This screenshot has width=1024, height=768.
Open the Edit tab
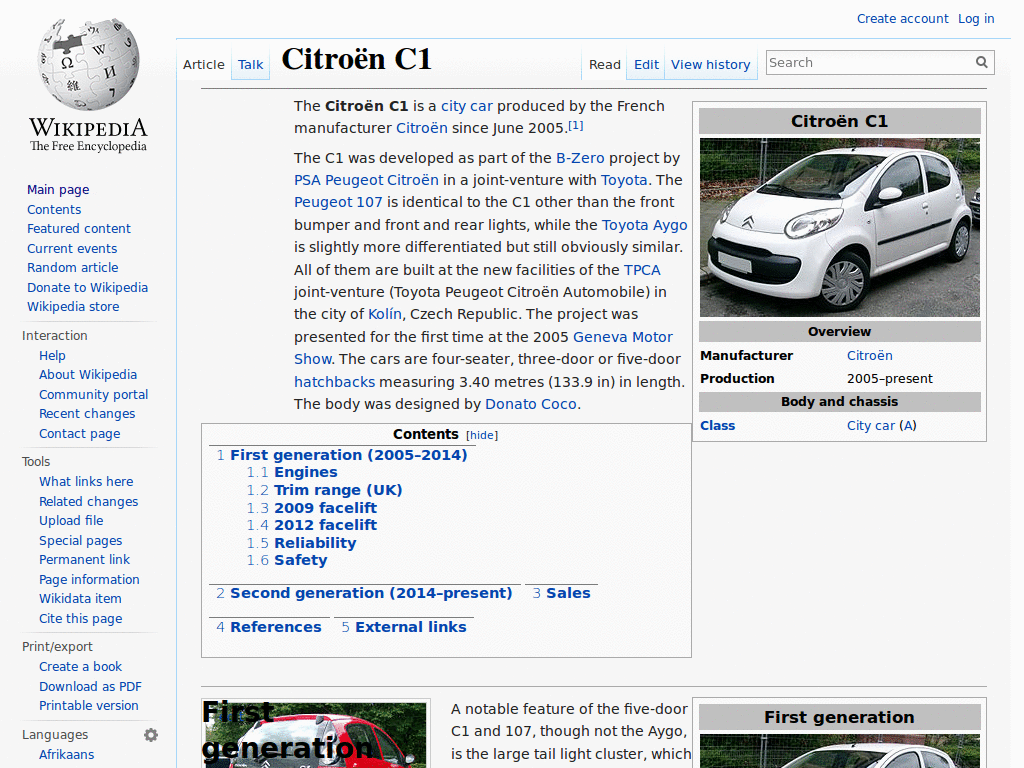(x=646, y=65)
